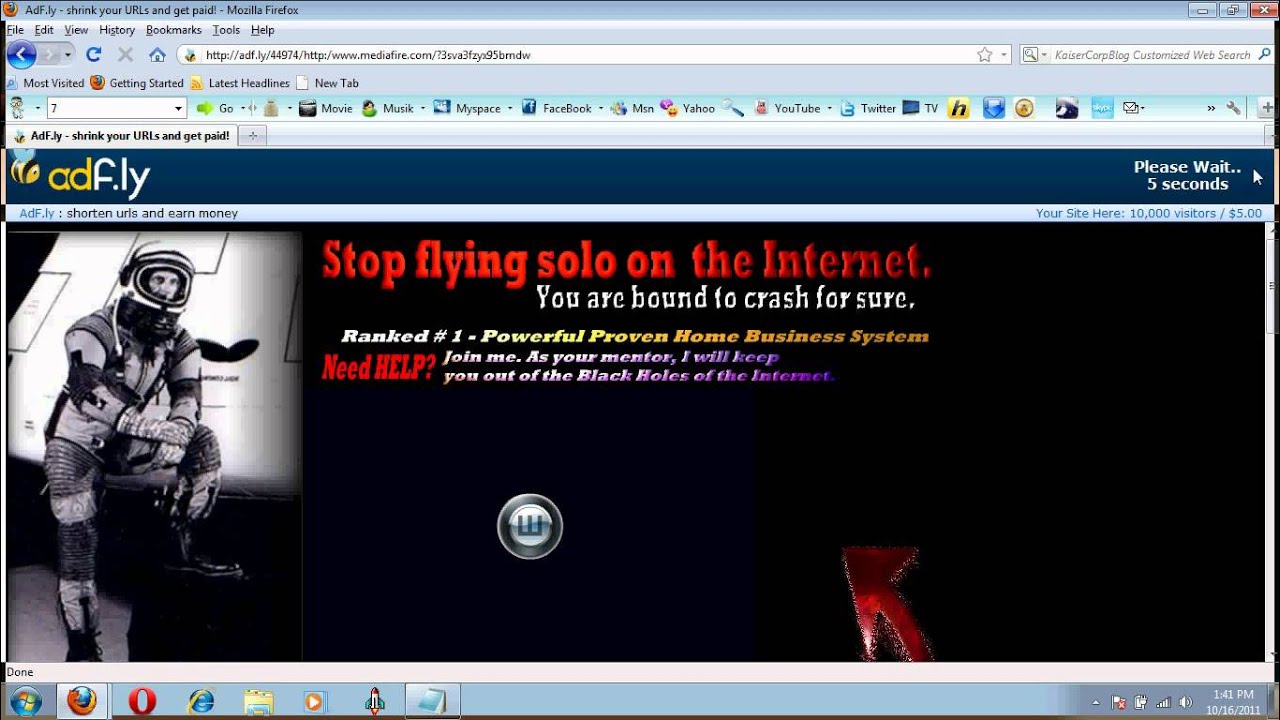Viewport: 1280px width, 720px height.
Task: Click the AdF.ly link below logo
Action: point(36,213)
